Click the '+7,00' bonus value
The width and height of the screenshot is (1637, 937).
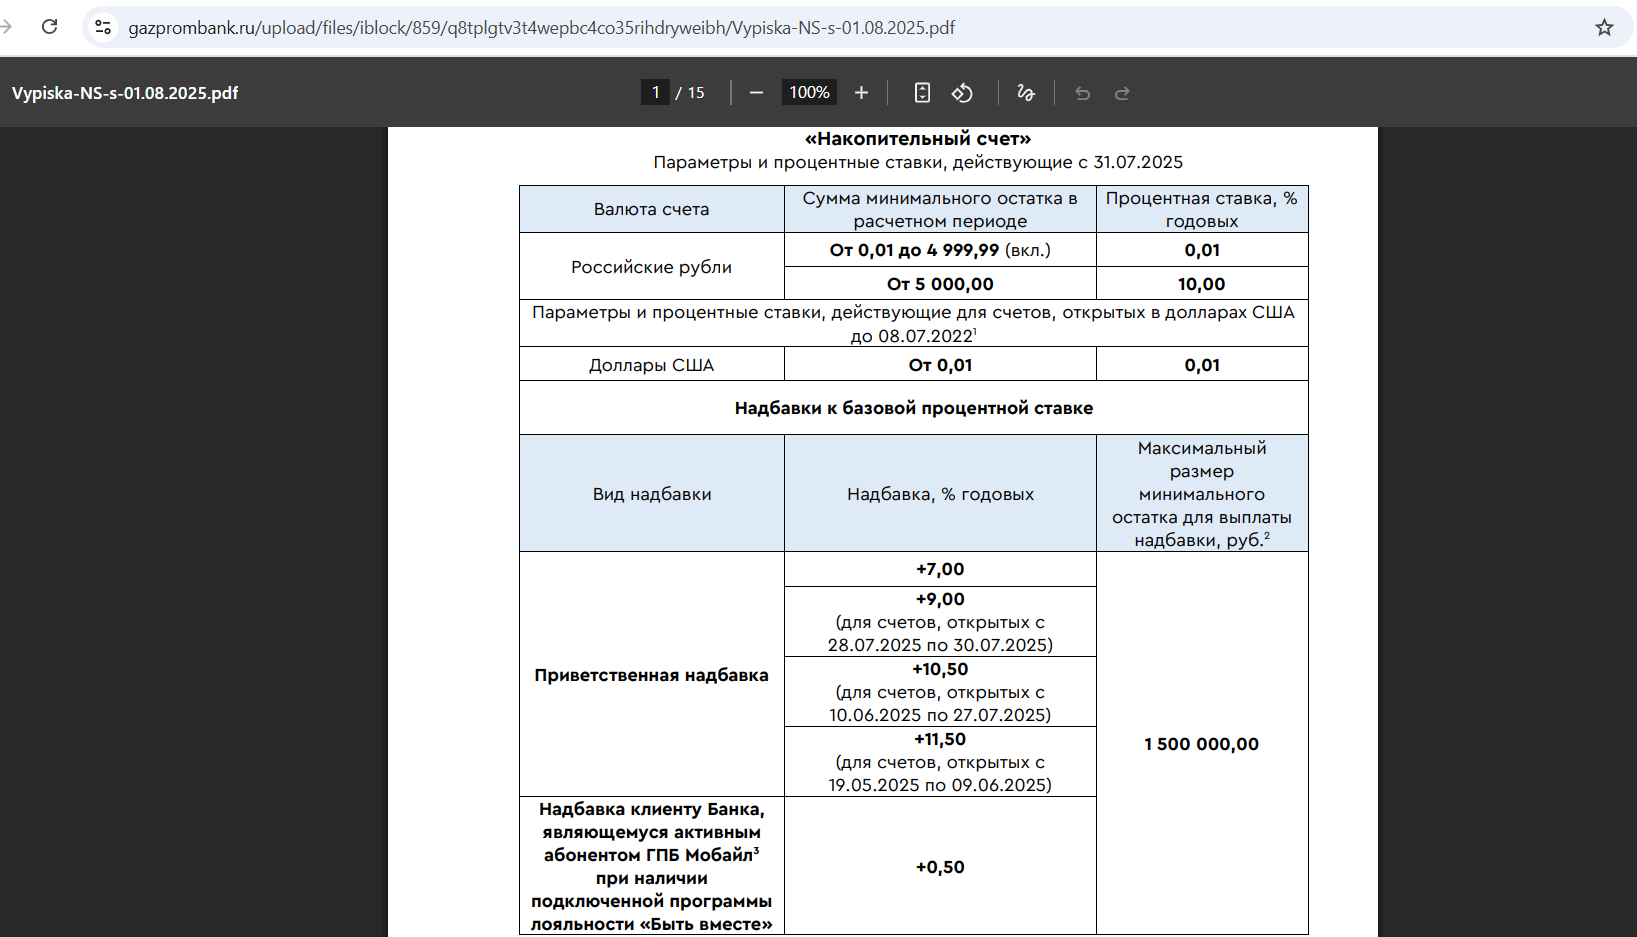click(940, 569)
